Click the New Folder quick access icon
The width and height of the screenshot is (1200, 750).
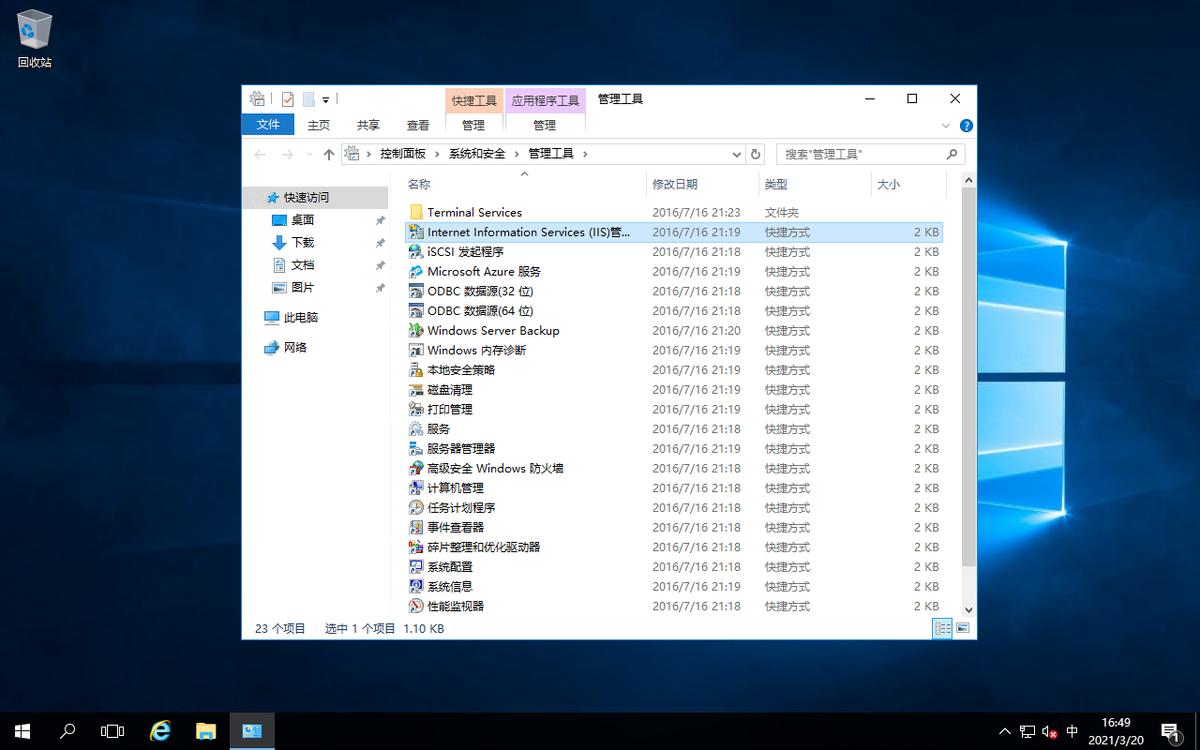[309, 99]
